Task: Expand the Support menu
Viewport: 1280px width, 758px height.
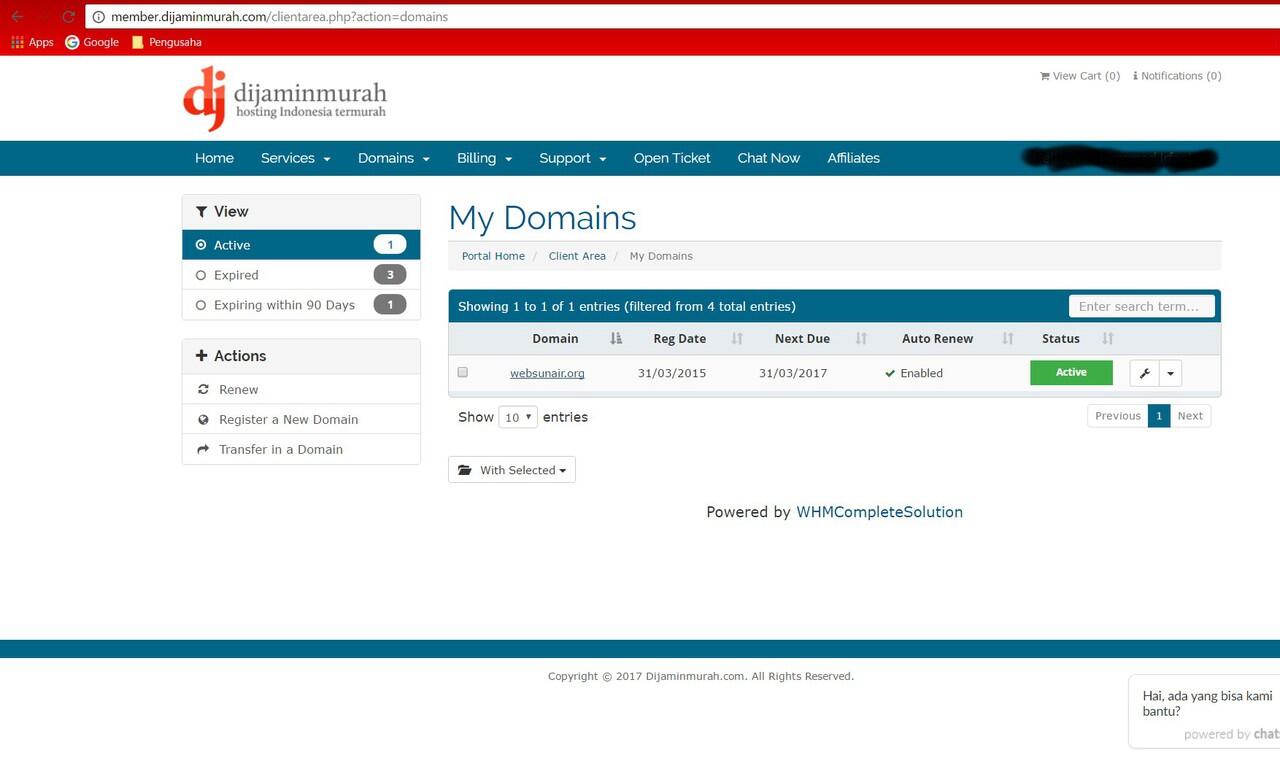Action: point(573,158)
